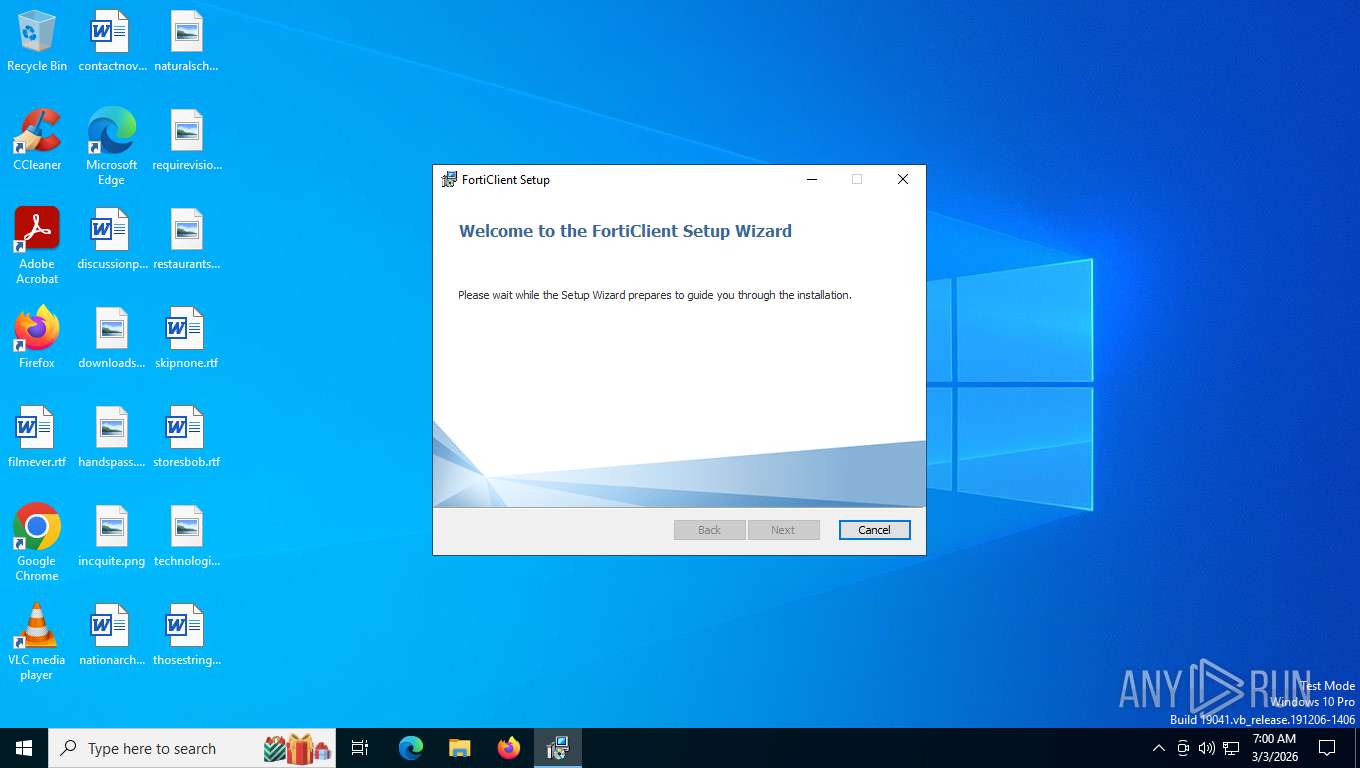This screenshot has height=768, width=1360.
Task: Launch Firefox from the taskbar
Action: [x=509, y=748]
